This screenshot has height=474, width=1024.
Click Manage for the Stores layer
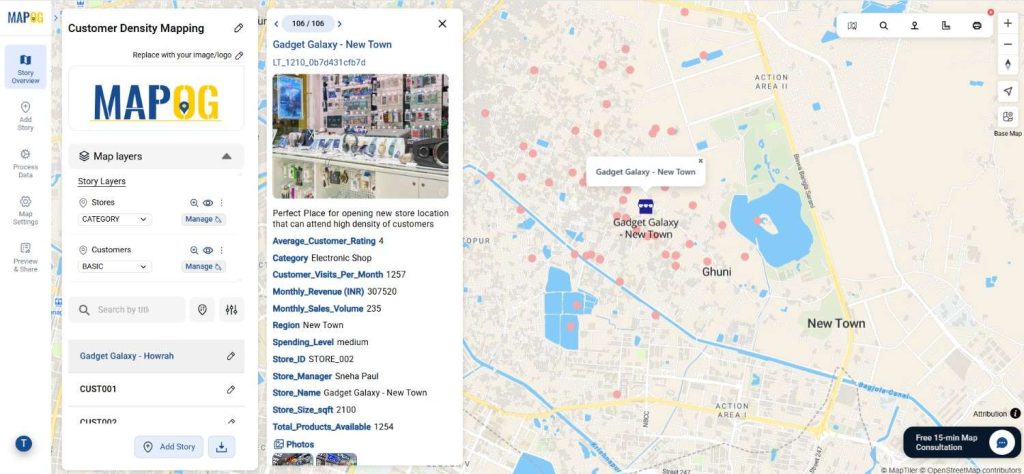(x=203, y=219)
